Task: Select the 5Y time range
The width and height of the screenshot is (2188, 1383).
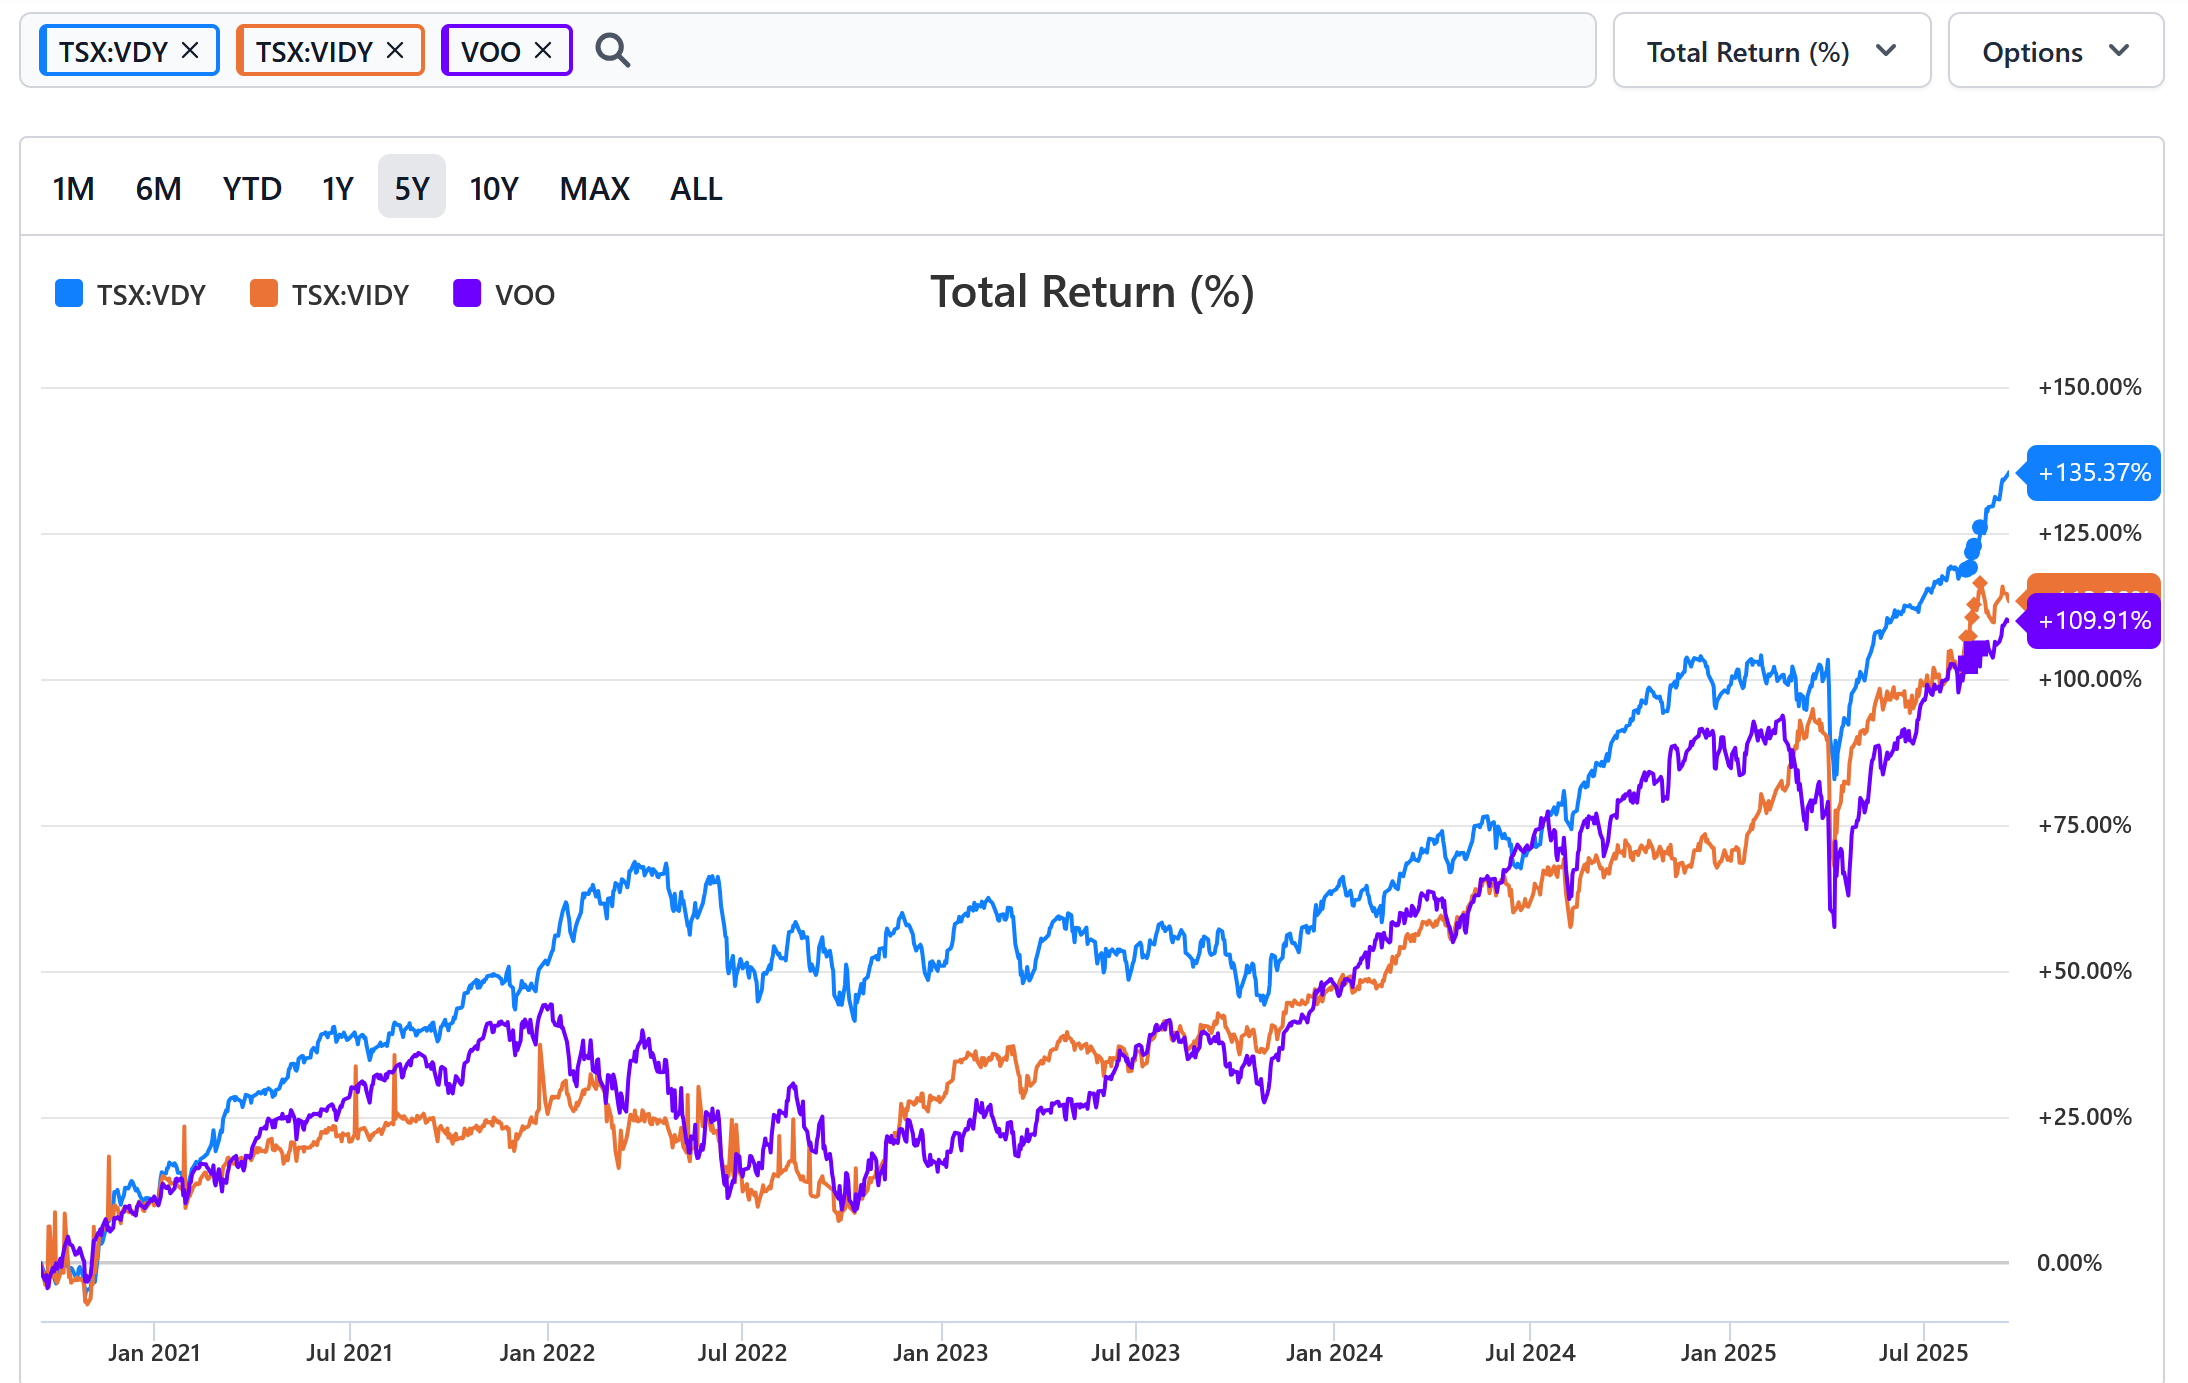Action: coord(412,187)
